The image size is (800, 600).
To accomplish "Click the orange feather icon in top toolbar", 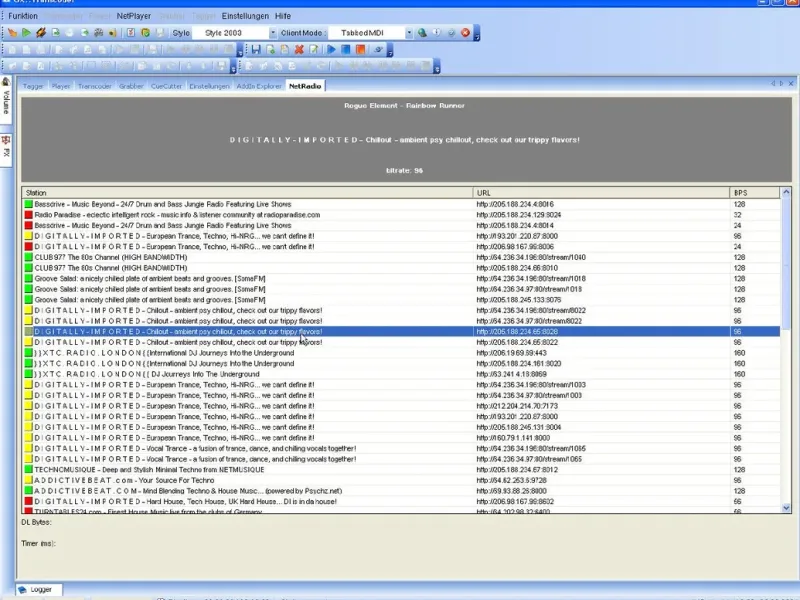I will click(x=12, y=33).
